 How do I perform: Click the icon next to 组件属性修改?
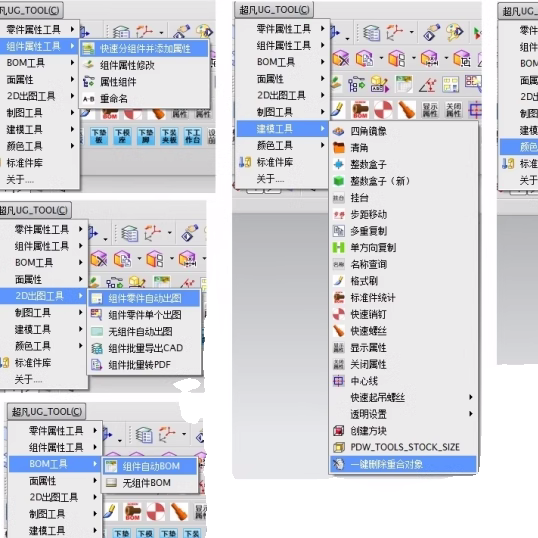click(x=89, y=65)
